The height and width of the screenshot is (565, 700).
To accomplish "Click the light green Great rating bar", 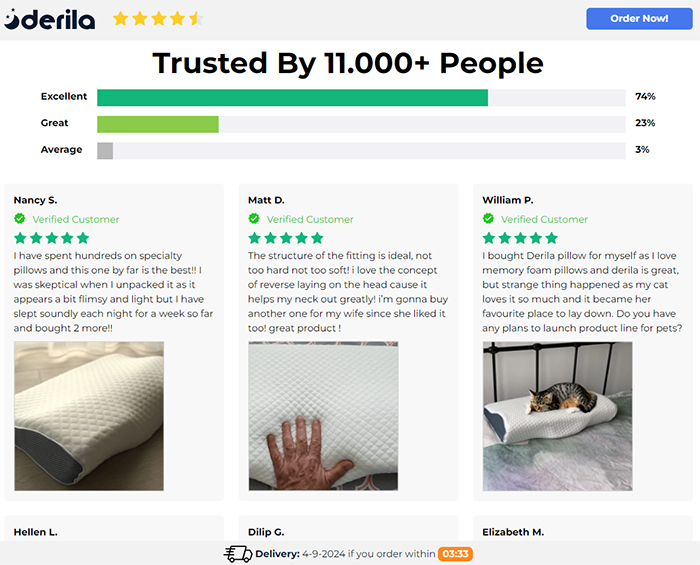I will [x=157, y=123].
